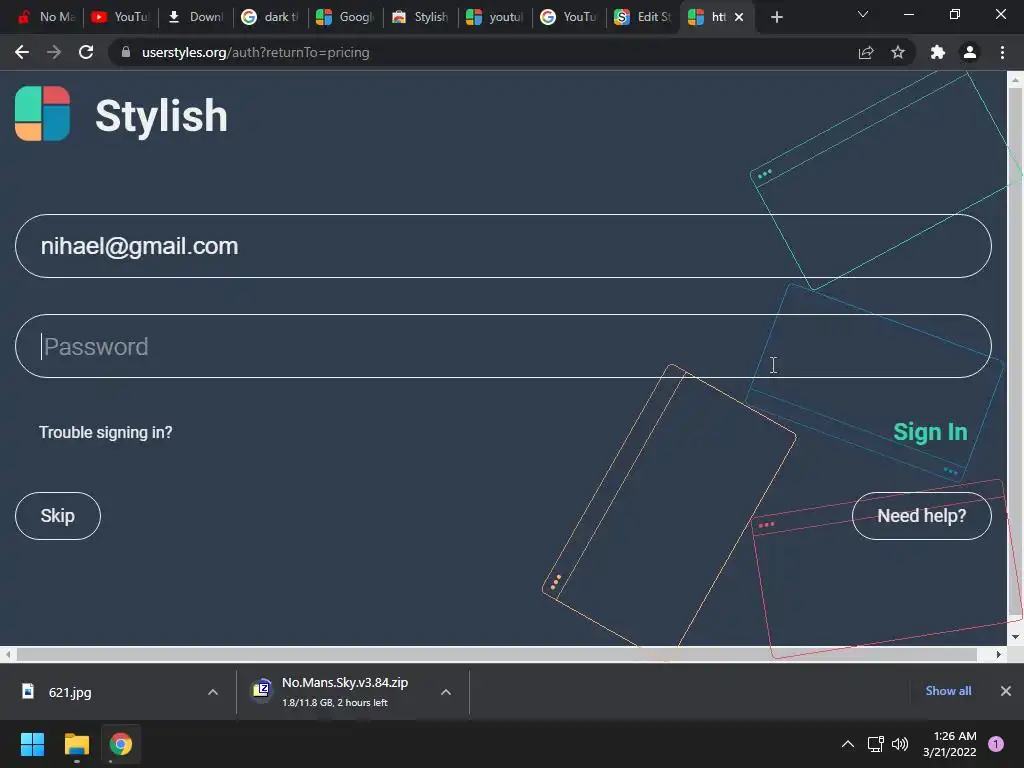The height and width of the screenshot is (768, 1024).
Task: Open Trouble signing in link
Action: click(x=106, y=432)
